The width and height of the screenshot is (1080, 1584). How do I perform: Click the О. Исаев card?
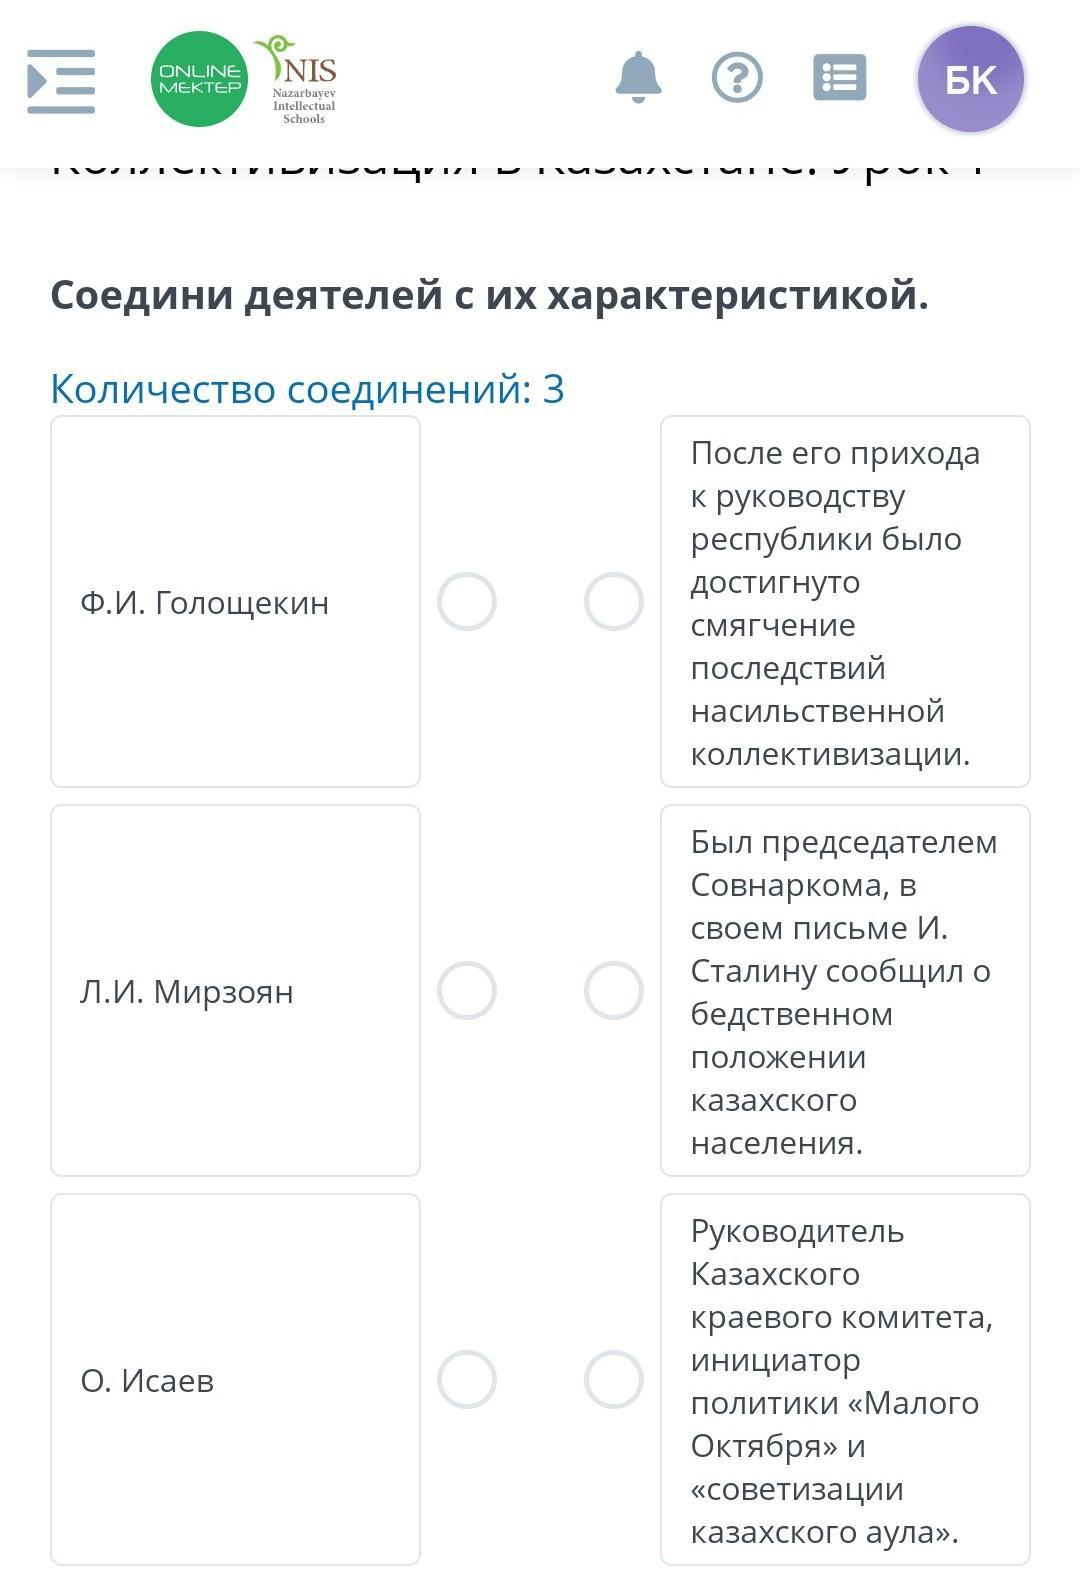[x=235, y=1380]
